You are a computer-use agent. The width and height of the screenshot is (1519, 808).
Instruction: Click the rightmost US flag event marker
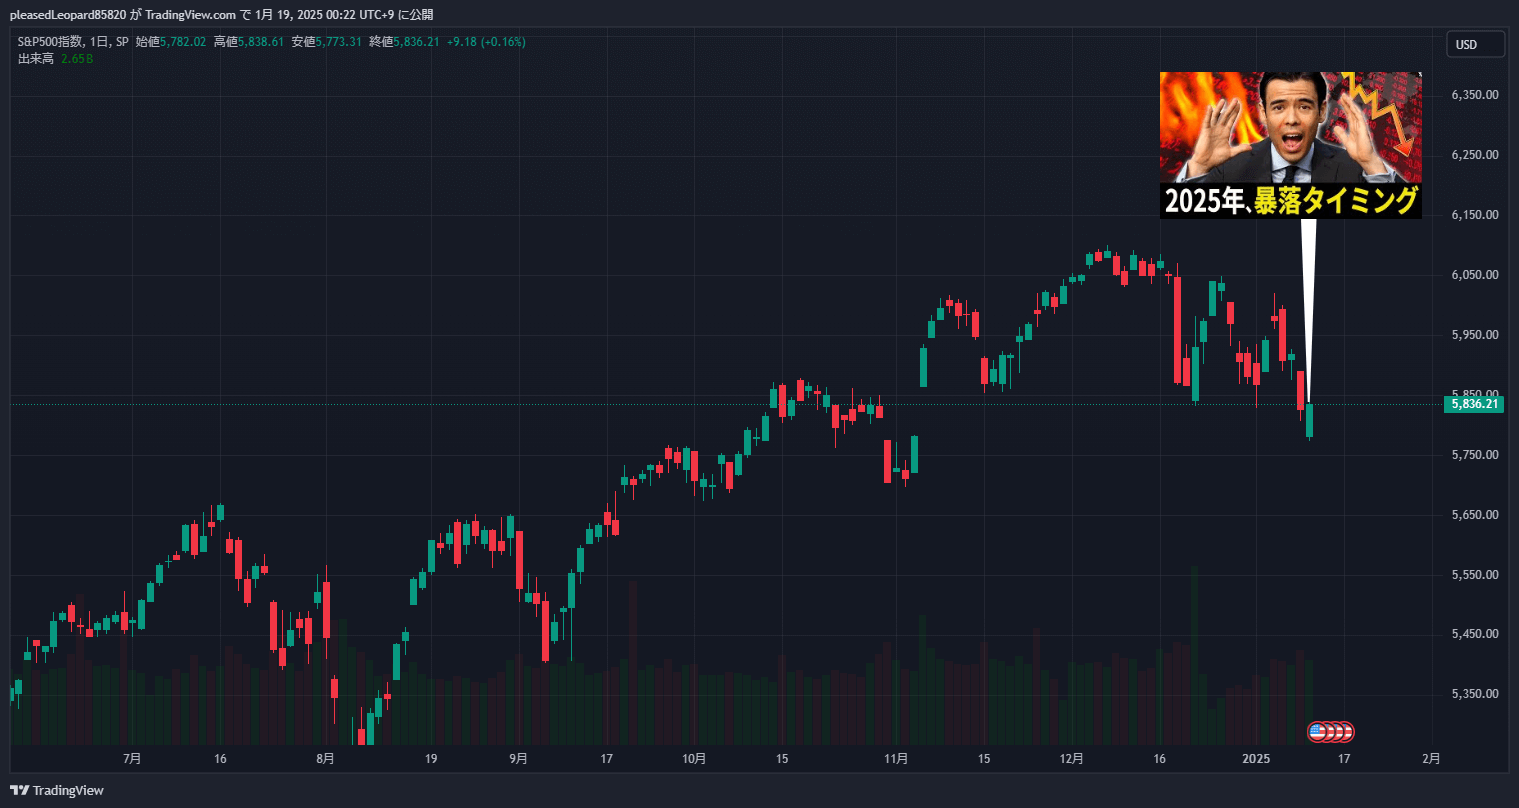pyautogui.click(x=1345, y=732)
